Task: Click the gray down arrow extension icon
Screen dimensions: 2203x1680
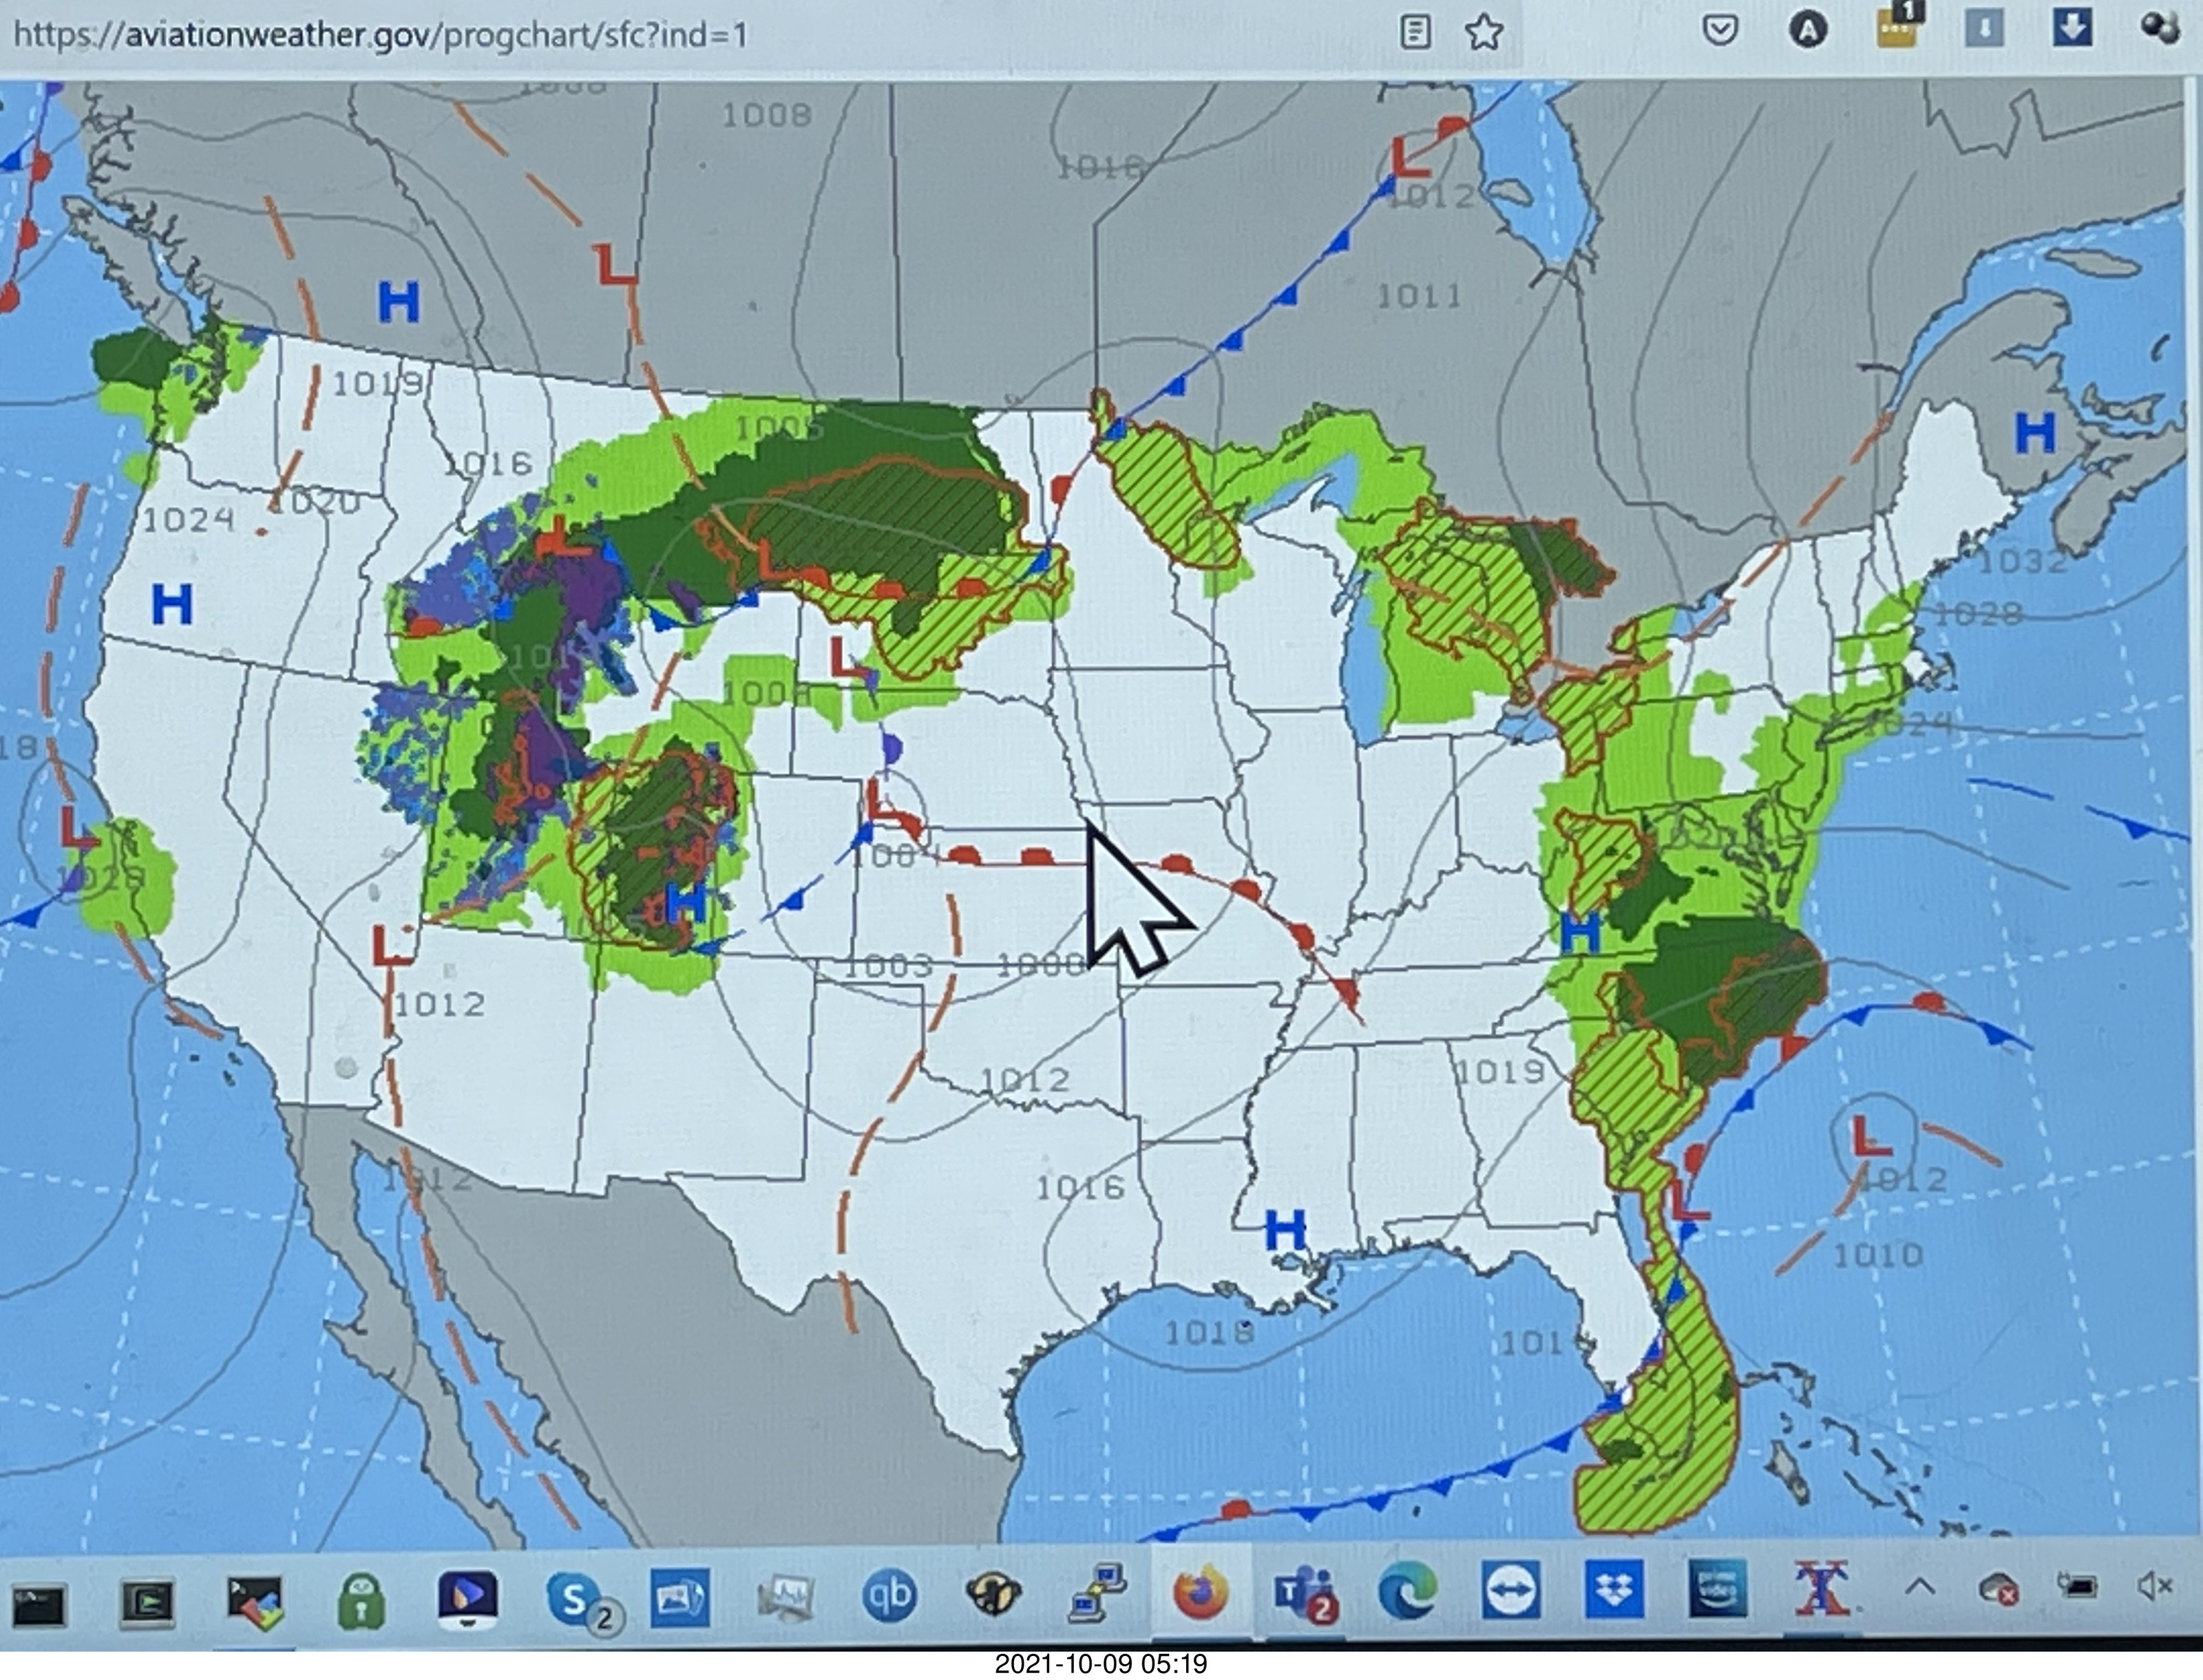Action: point(1984,28)
